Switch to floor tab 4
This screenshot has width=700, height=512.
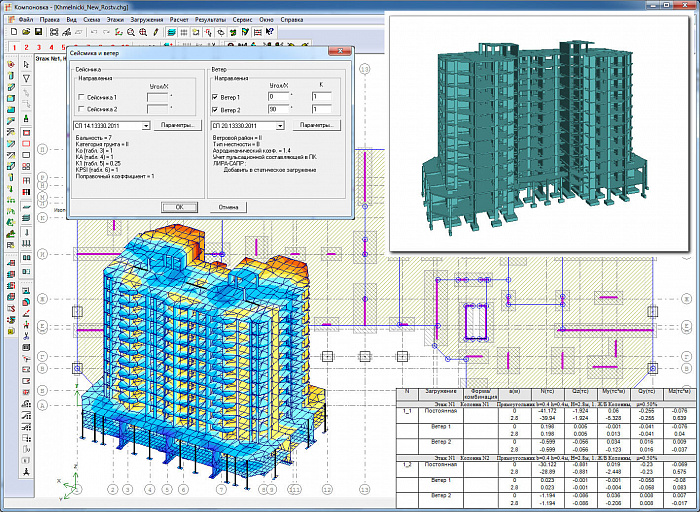click(51, 47)
